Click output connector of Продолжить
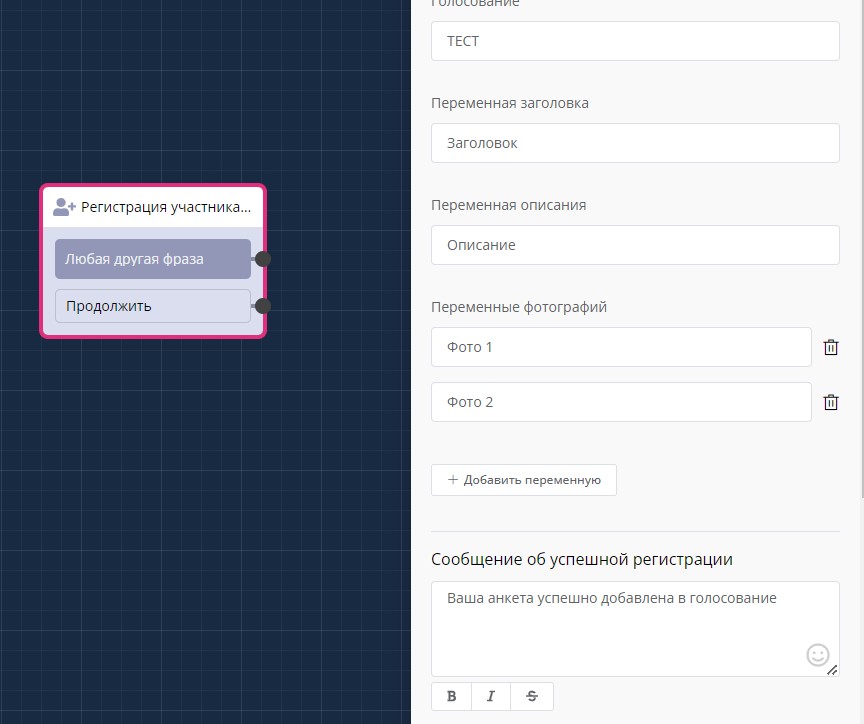The image size is (864, 724). (262, 306)
